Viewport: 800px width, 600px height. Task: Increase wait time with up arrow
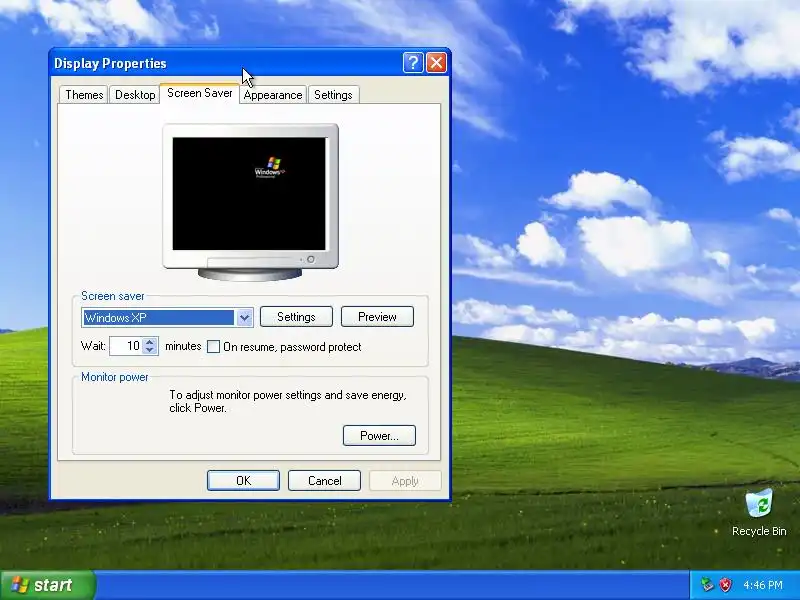coord(149,342)
